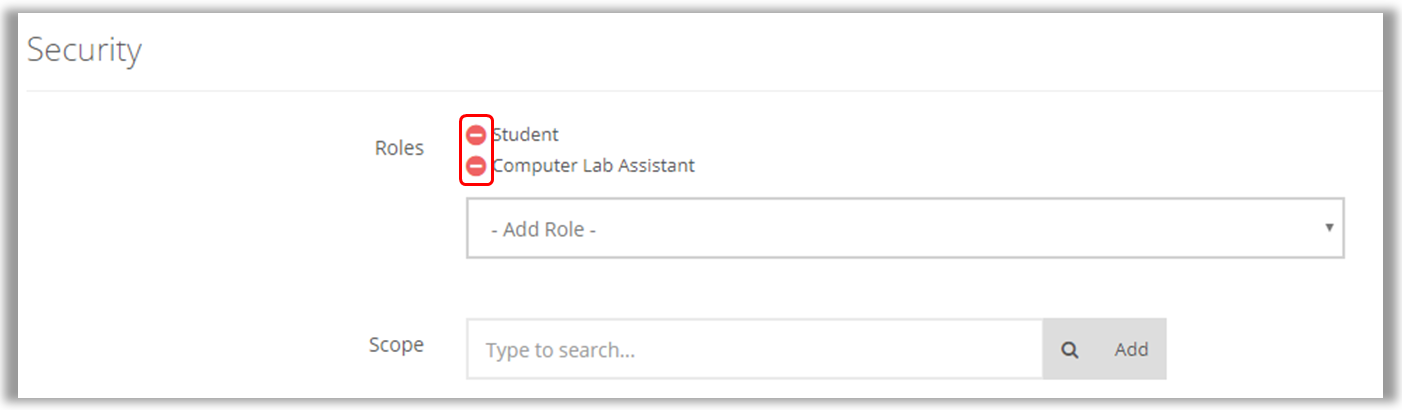Click the Roles field label

click(399, 148)
